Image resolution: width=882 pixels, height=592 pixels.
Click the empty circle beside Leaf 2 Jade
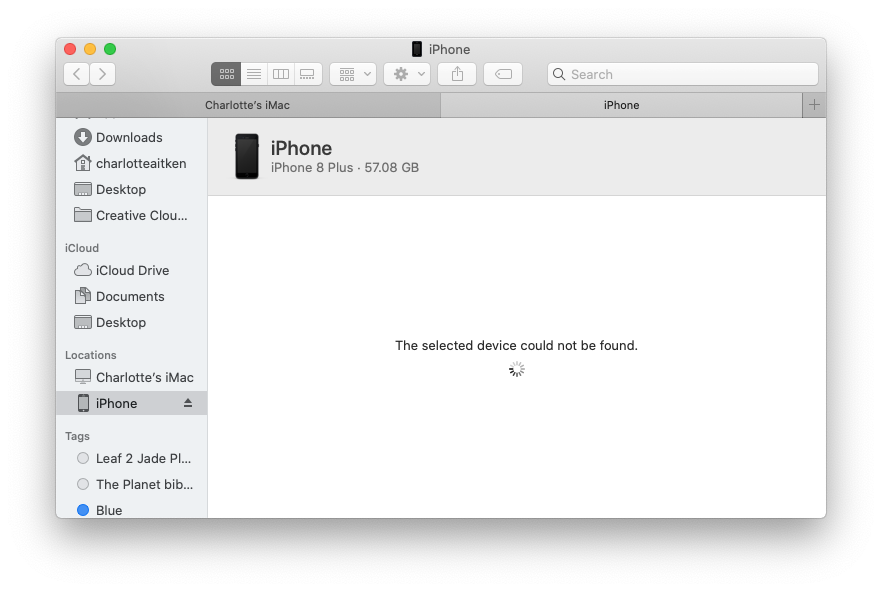click(83, 458)
